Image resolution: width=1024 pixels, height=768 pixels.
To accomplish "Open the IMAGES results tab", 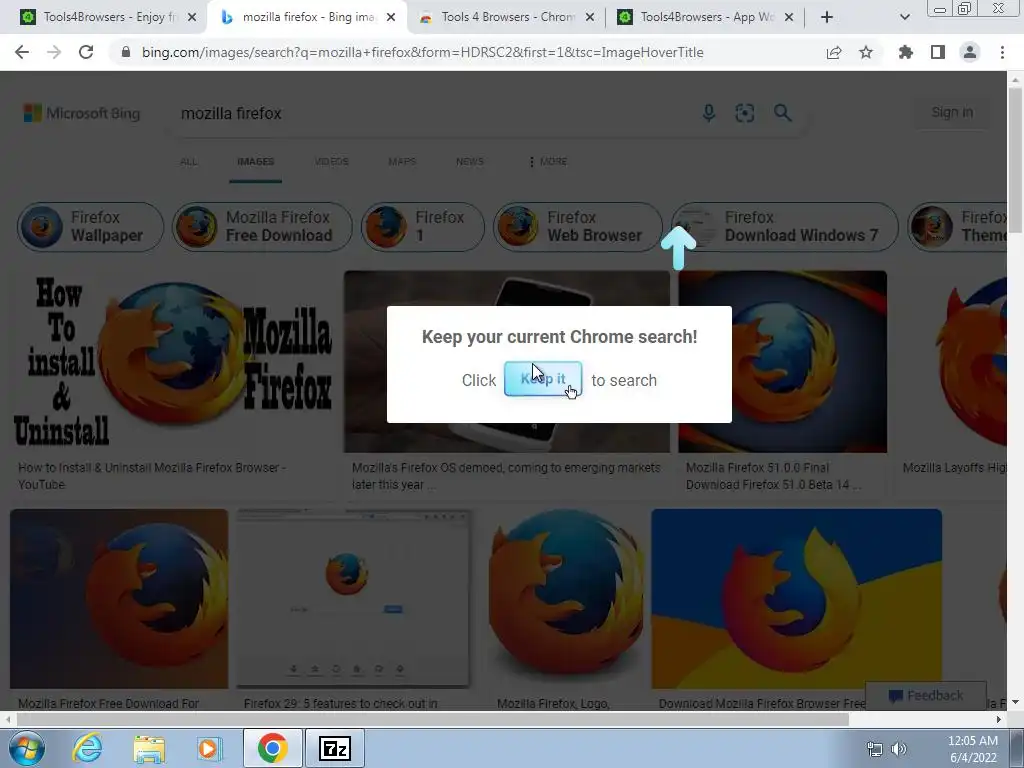I will click(255, 161).
